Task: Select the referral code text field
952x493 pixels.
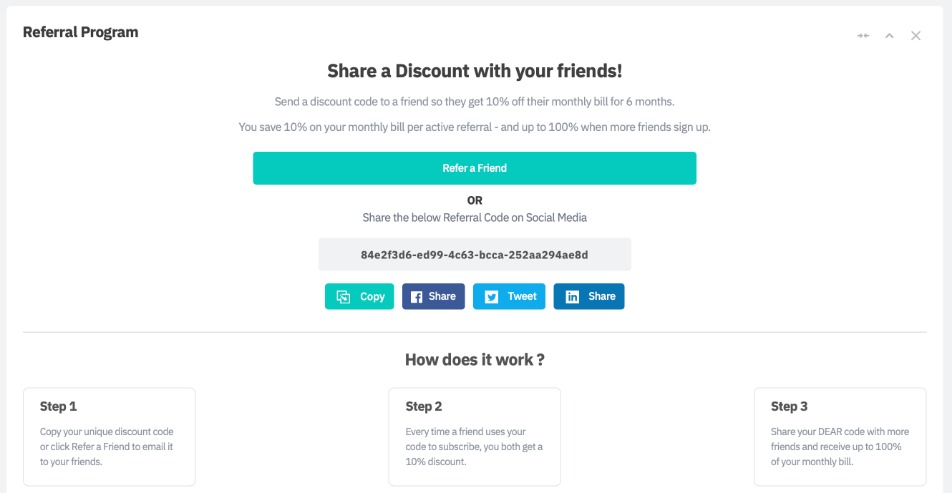Action: [x=474, y=255]
